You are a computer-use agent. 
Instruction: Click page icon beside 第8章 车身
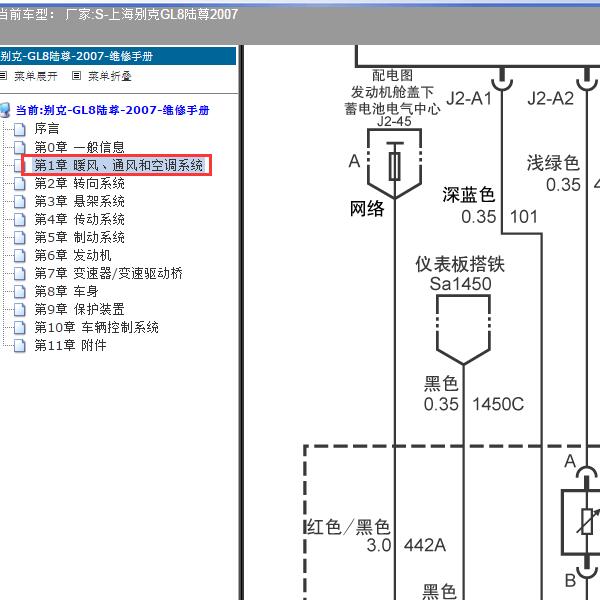(20, 292)
